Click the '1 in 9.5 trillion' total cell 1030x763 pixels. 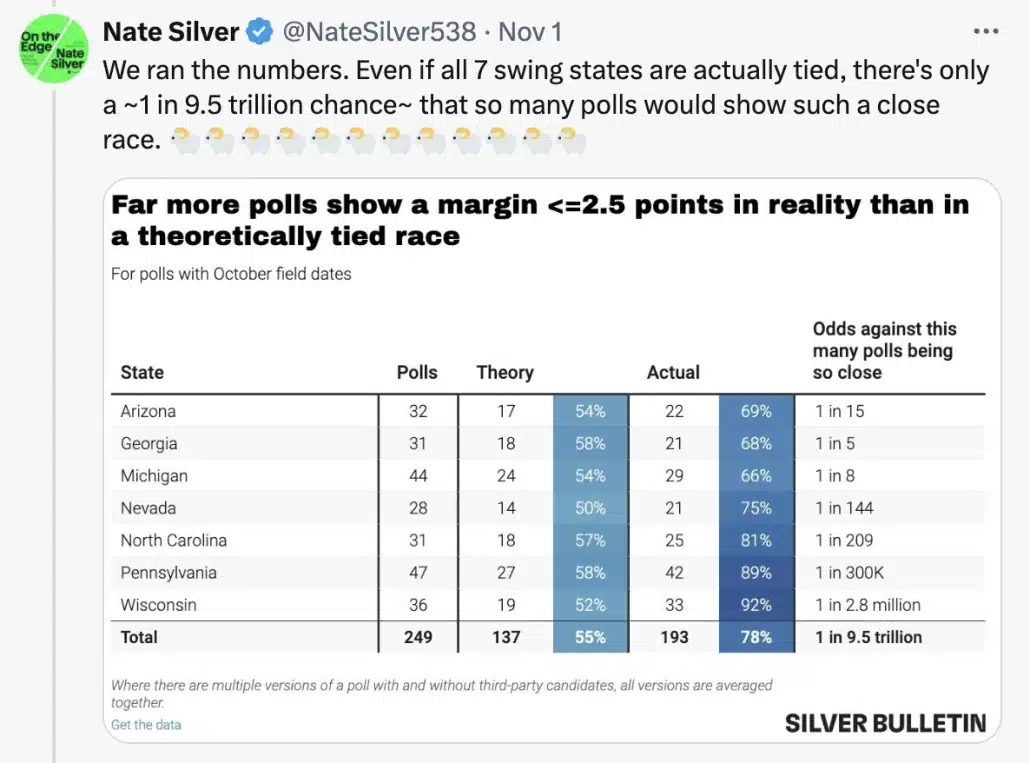tap(868, 637)
